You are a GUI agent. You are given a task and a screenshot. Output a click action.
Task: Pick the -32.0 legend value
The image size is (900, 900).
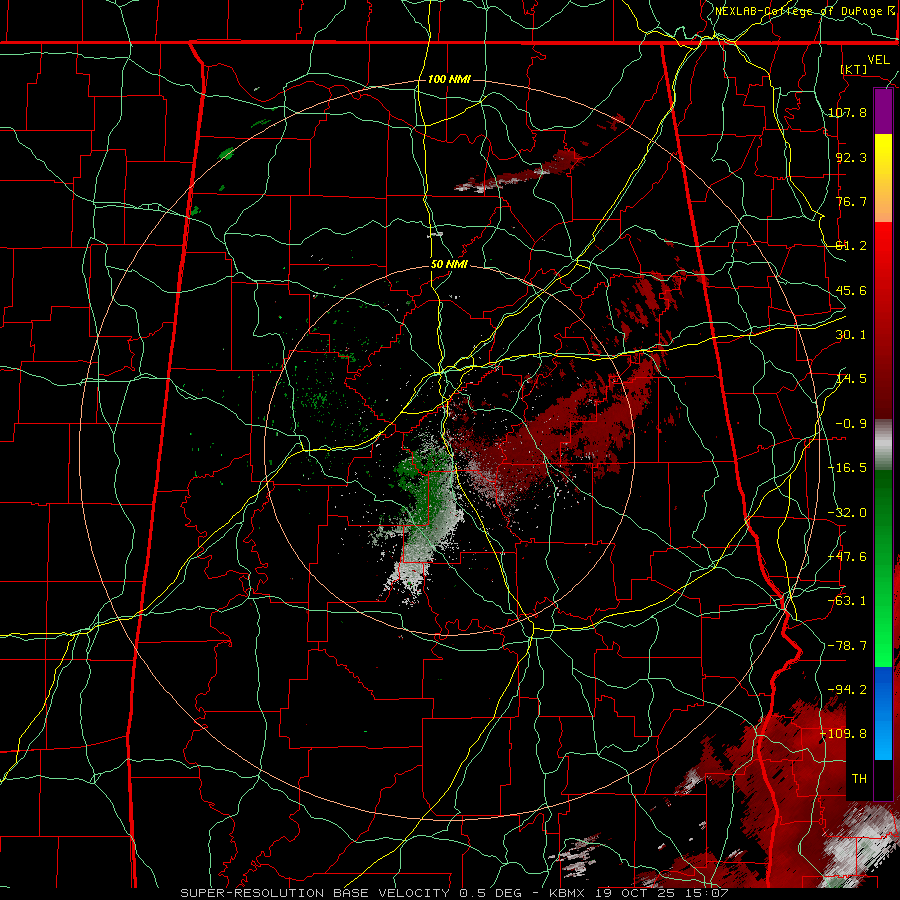847,513
